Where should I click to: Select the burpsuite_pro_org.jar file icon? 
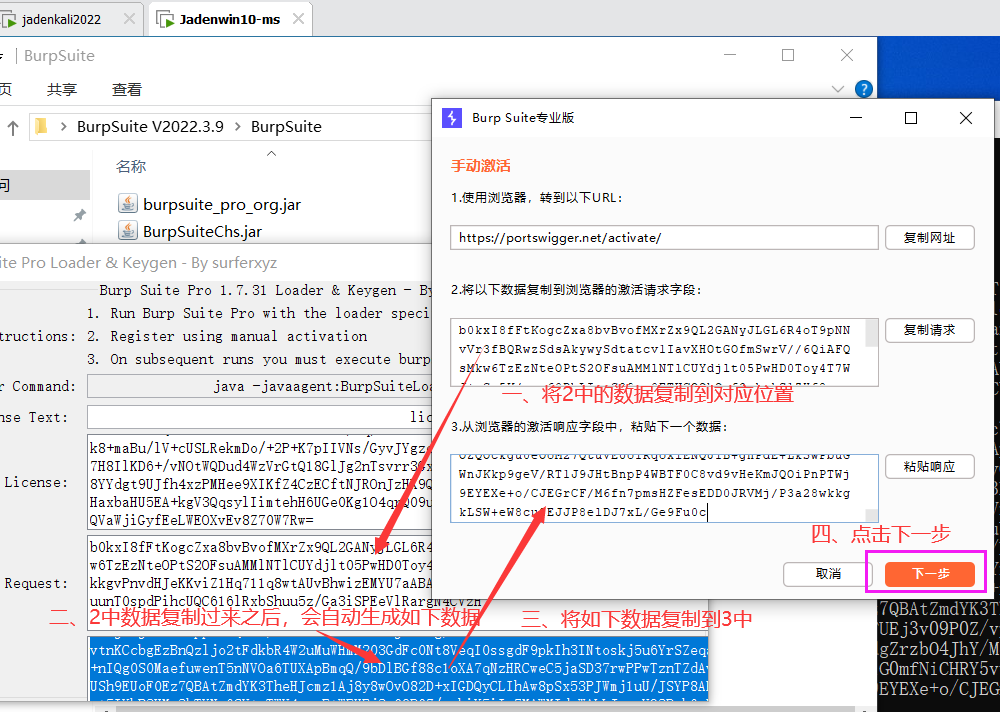pyautogui.click(x=128, y=204)
